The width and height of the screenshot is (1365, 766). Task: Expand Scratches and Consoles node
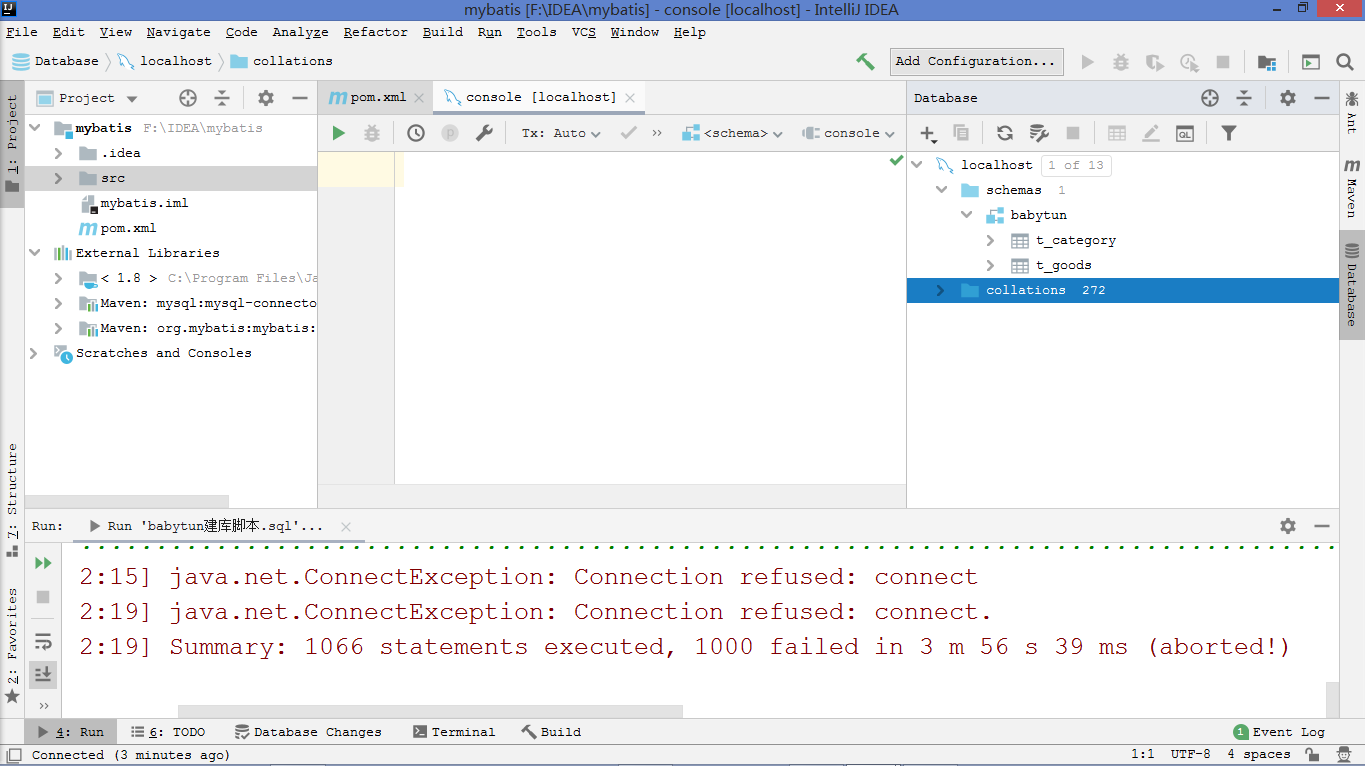[x=34, y=353]
